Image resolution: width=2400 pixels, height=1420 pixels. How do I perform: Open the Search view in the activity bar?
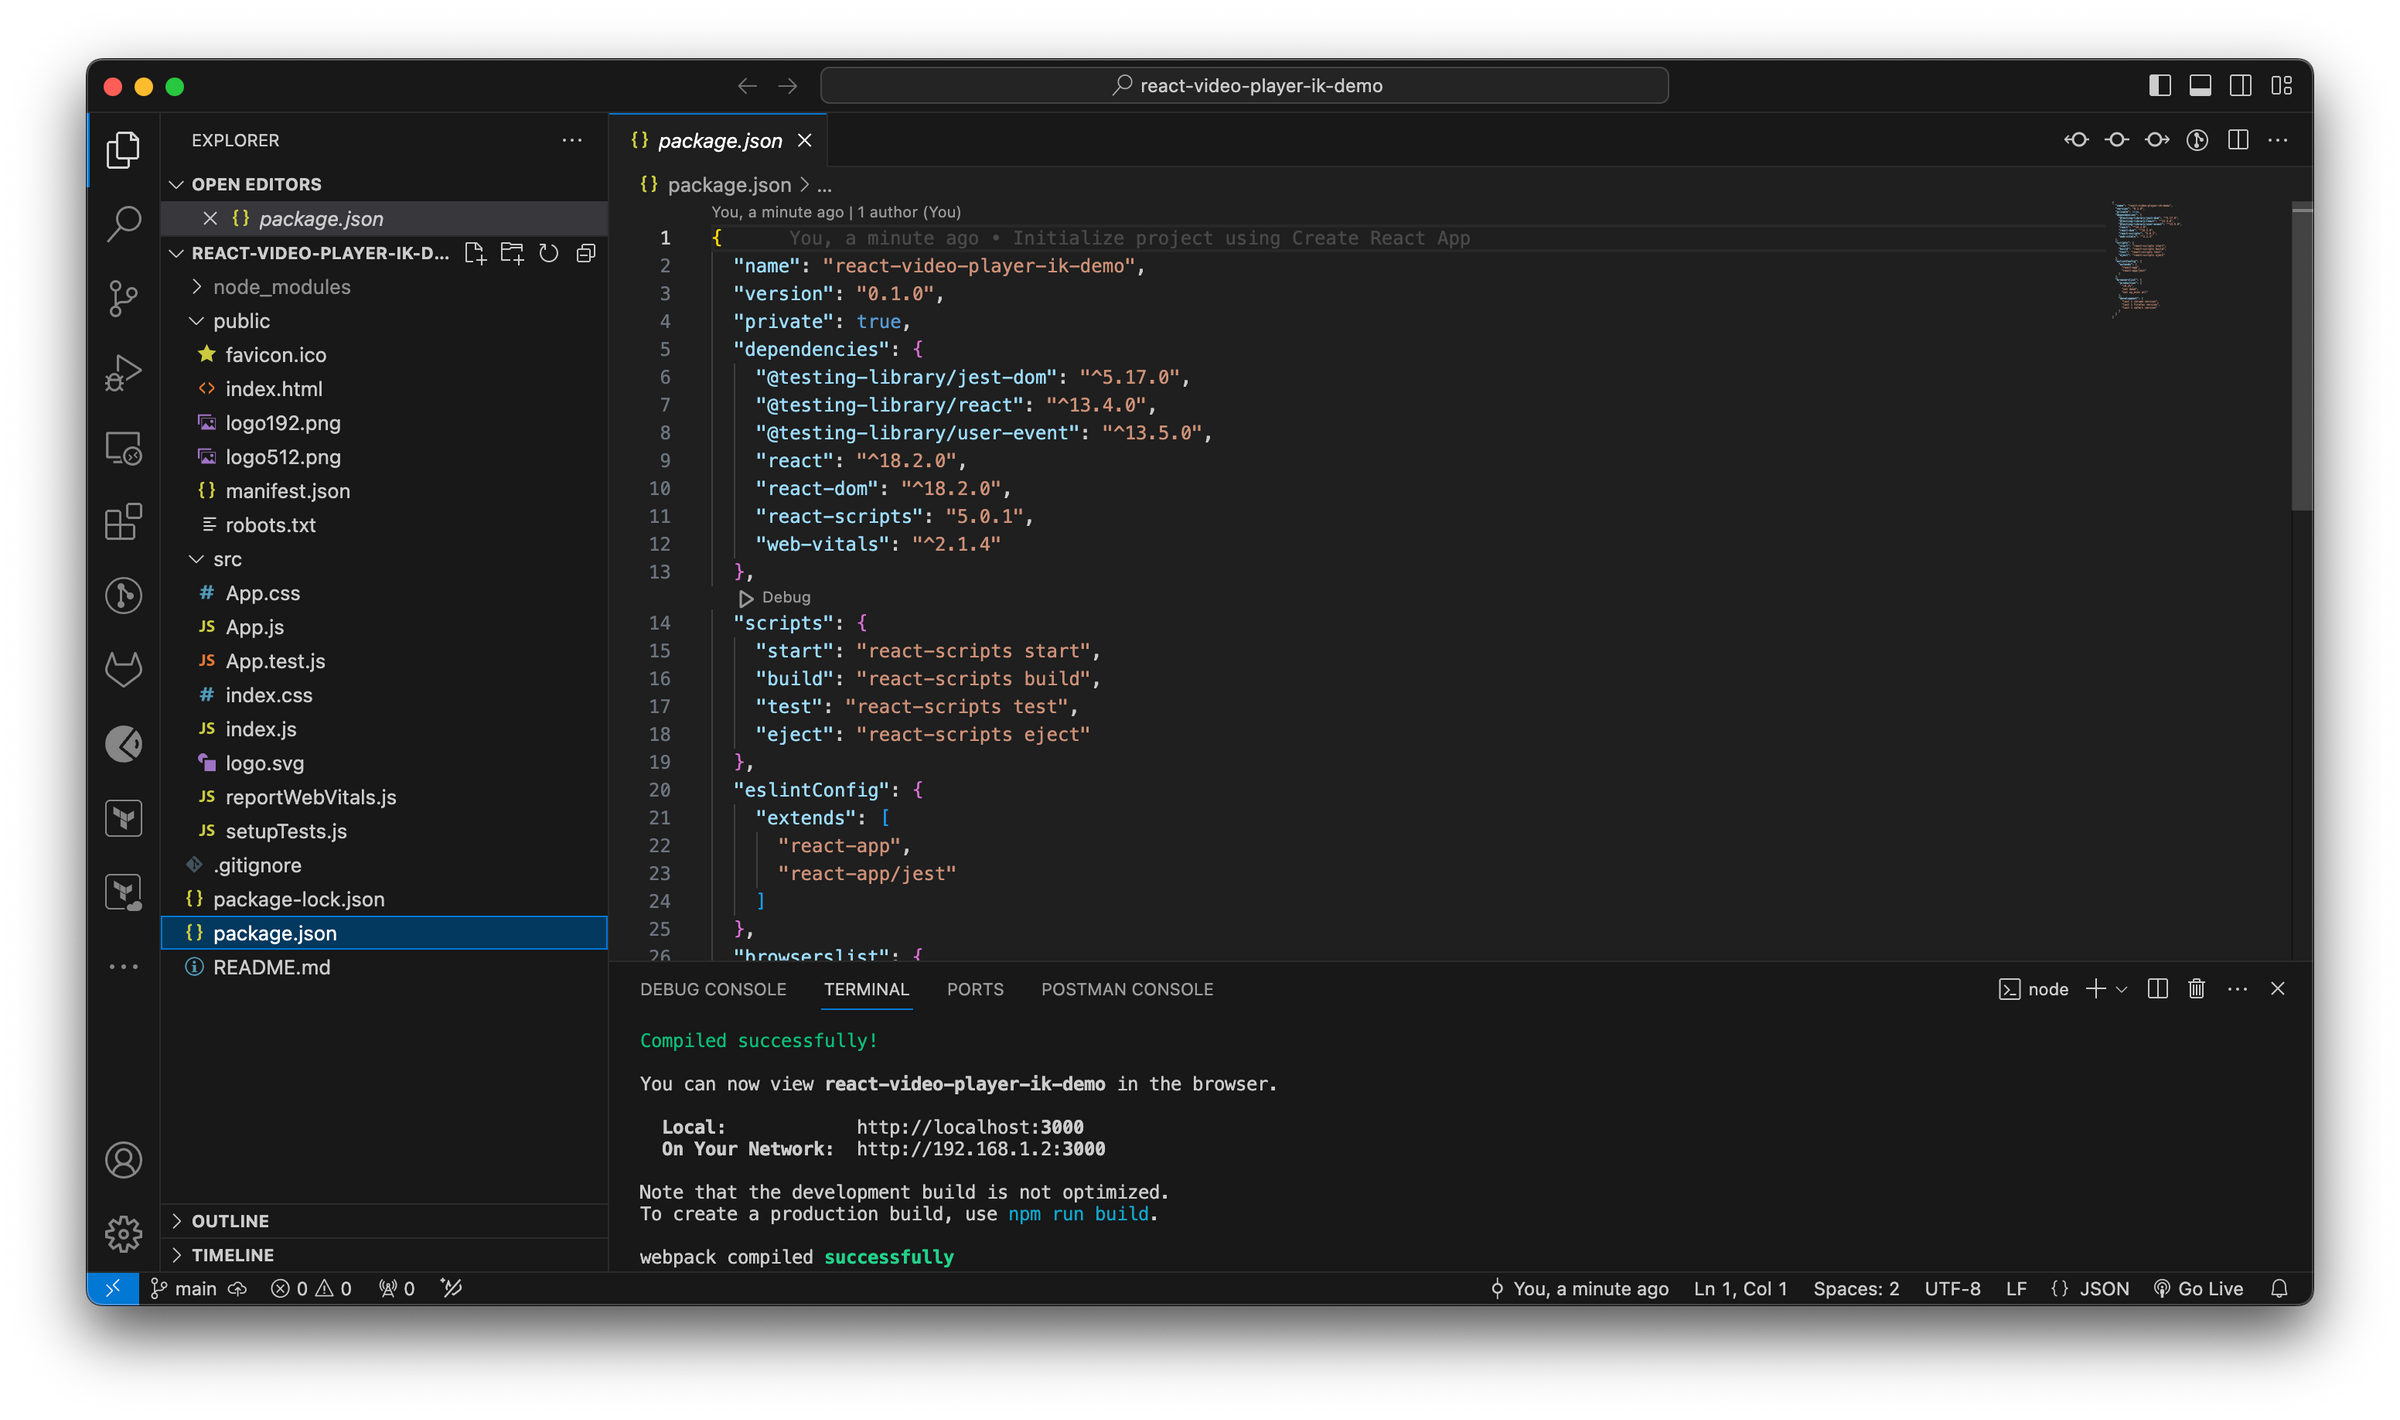[x=123, y=224]
